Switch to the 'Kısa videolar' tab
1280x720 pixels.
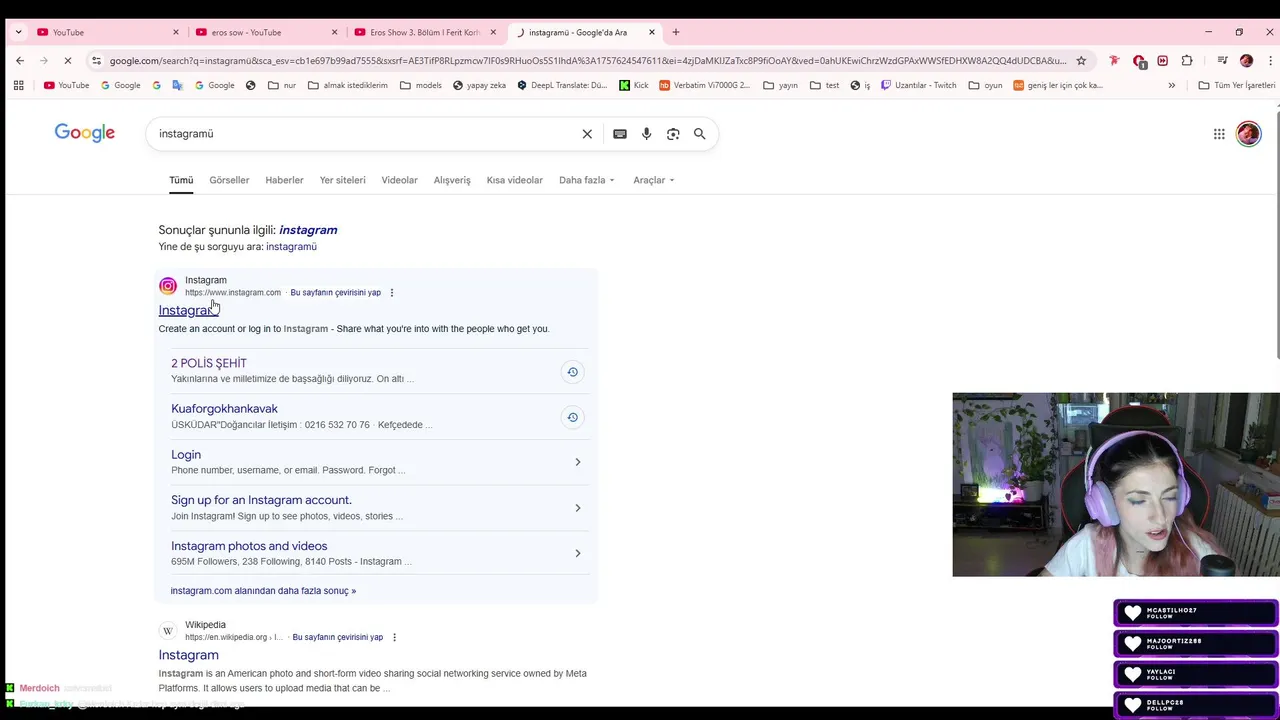point(514,180)
